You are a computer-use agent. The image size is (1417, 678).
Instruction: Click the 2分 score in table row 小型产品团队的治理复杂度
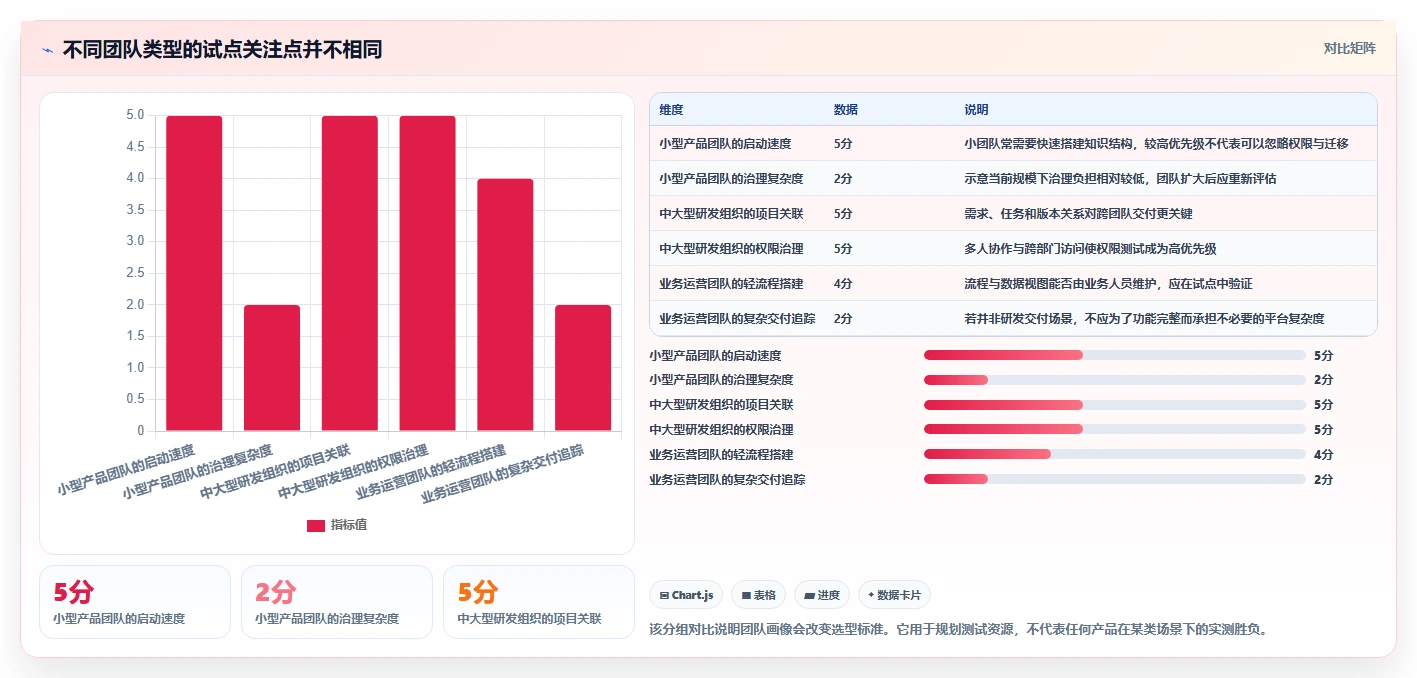843,179
